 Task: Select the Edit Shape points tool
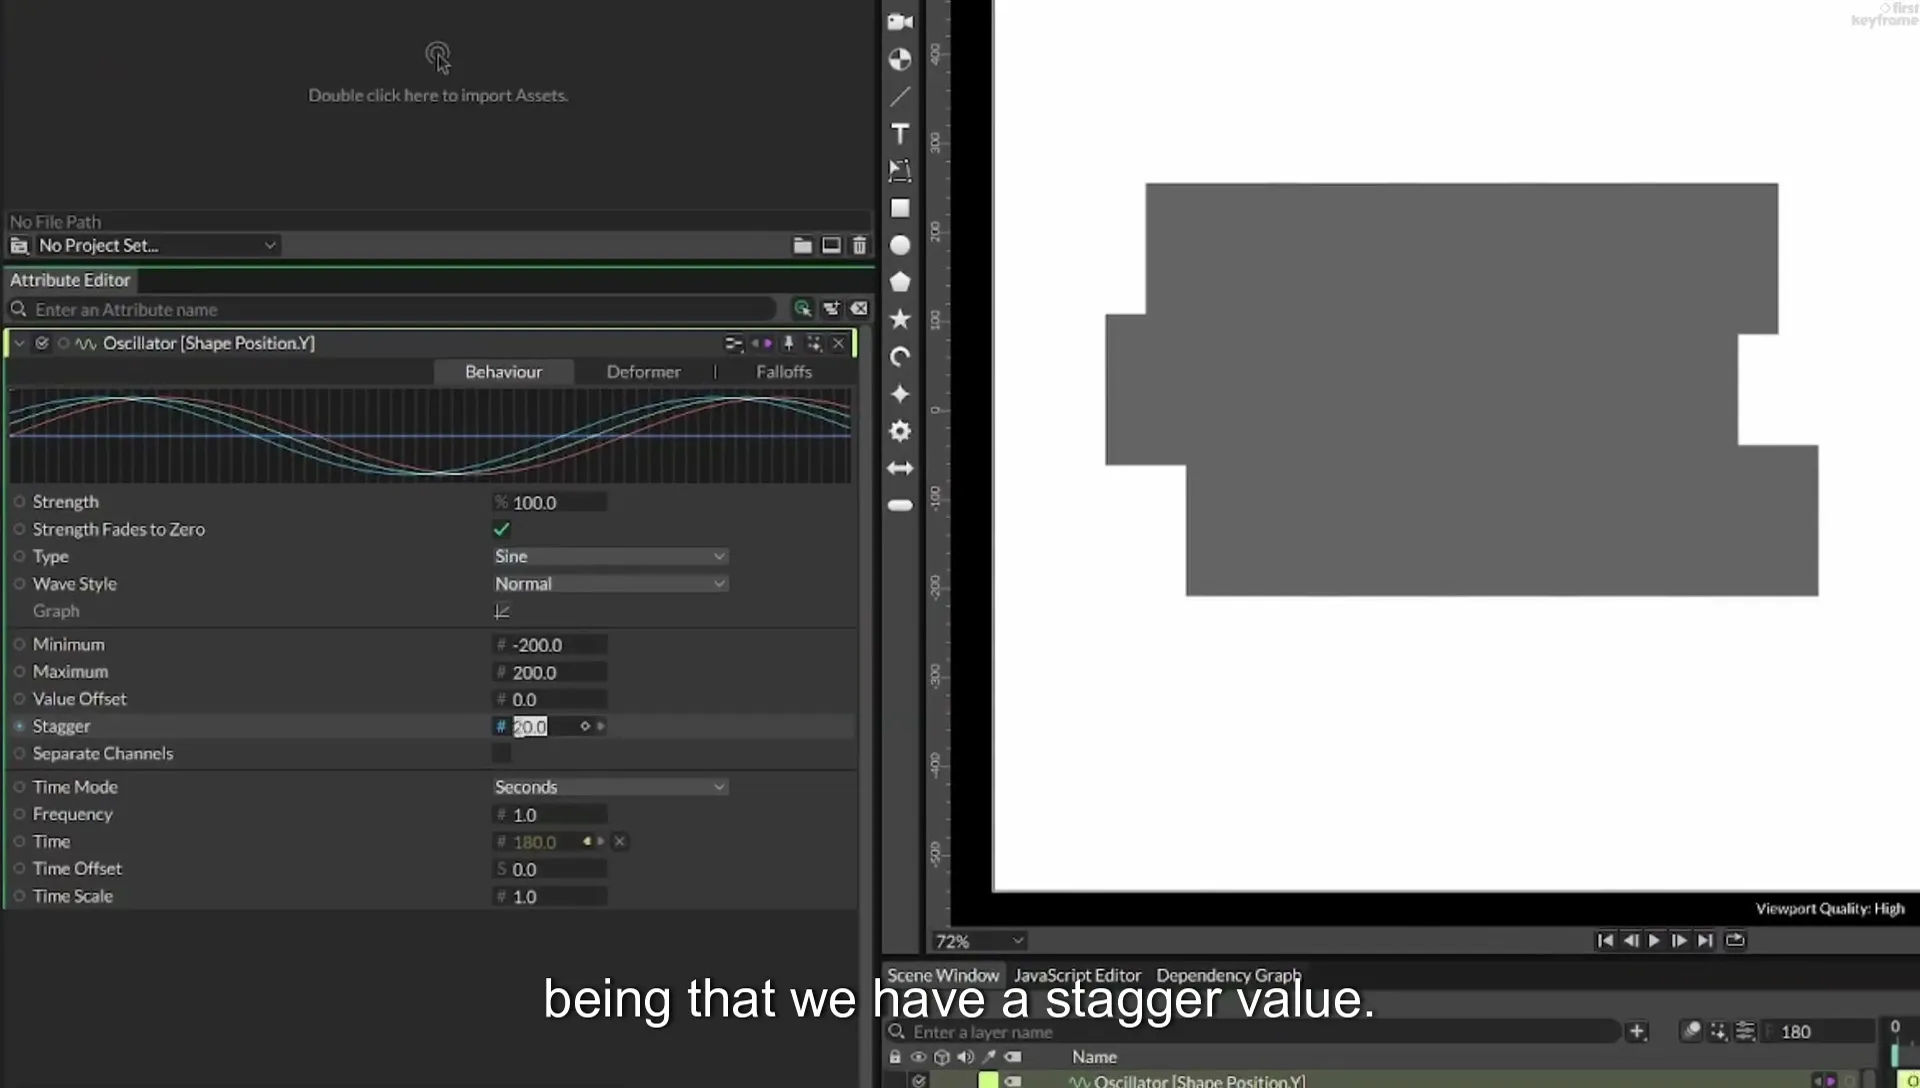point(900,170)
